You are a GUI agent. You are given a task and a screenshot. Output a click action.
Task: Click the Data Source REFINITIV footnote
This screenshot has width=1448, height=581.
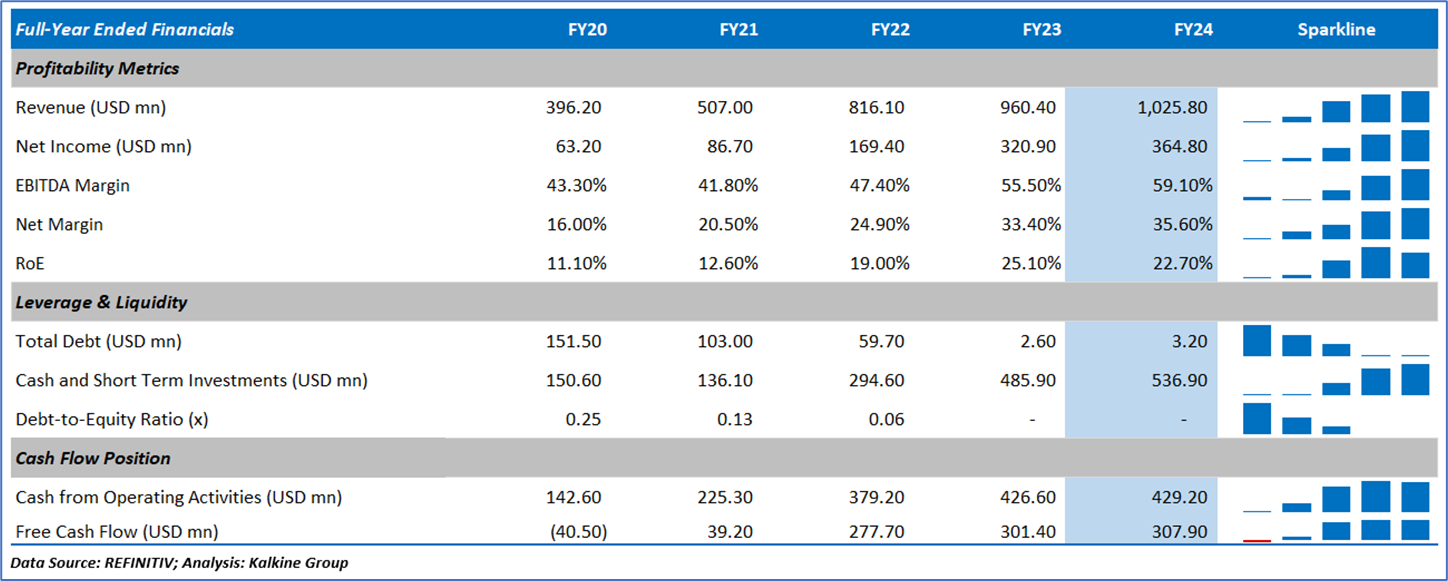(179, 563)
